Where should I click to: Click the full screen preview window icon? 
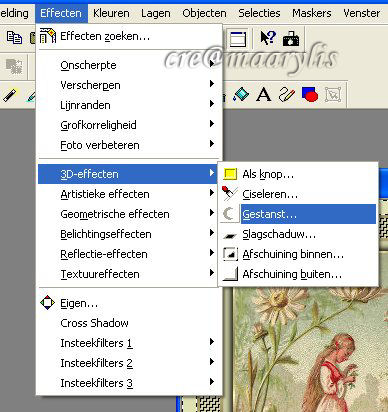pyautogui.click(x=238, y=39)
